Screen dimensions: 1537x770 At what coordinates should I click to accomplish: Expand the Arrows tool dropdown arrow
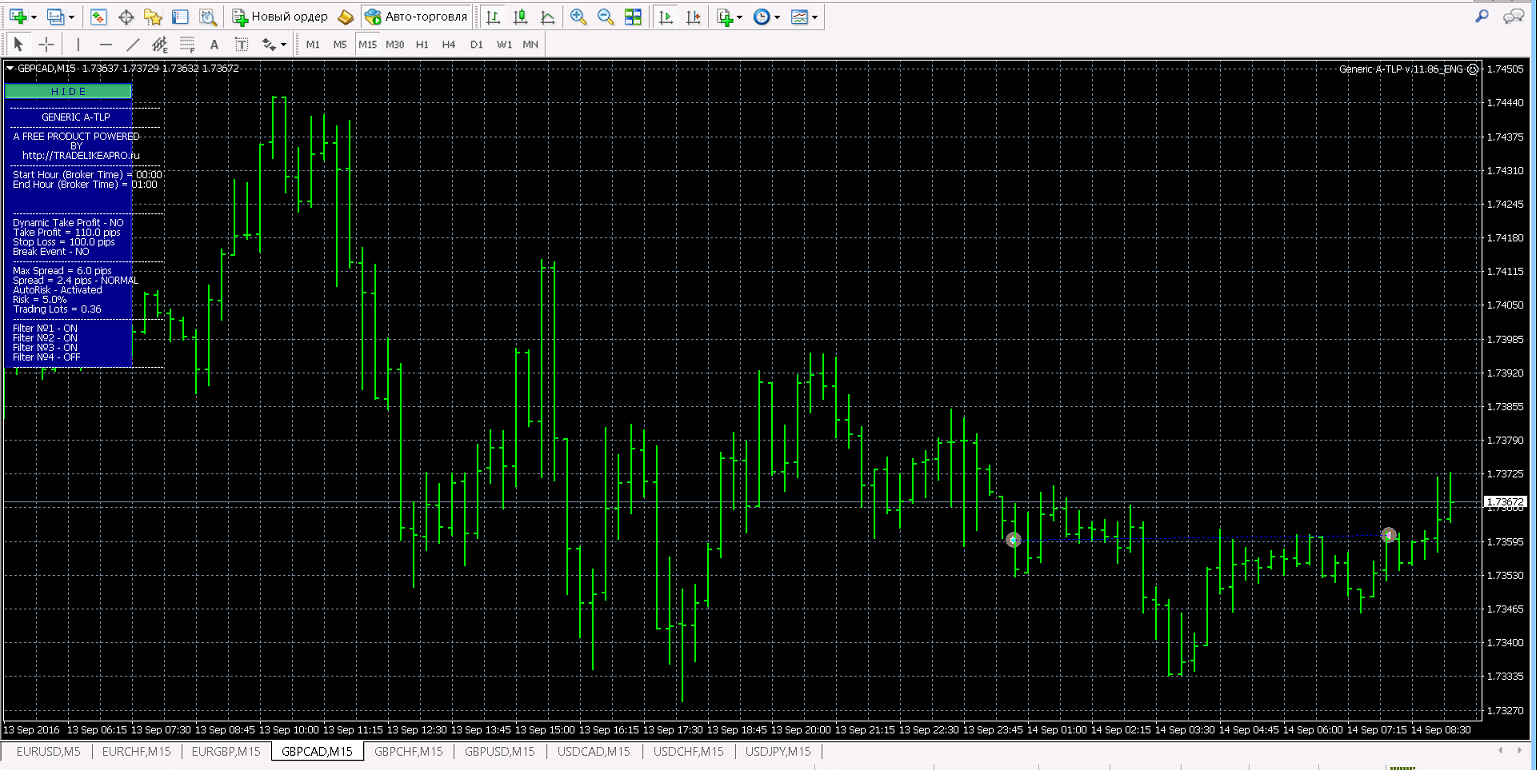point(284,44)
